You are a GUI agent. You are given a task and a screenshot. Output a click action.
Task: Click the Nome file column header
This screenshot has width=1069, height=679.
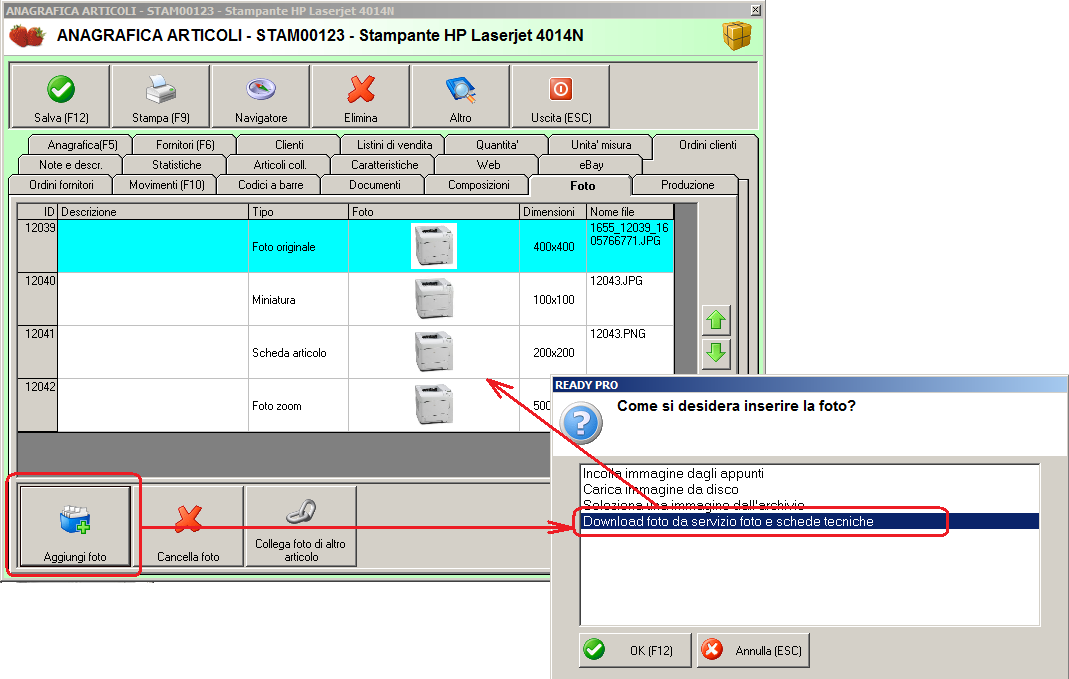pos(629,212)
